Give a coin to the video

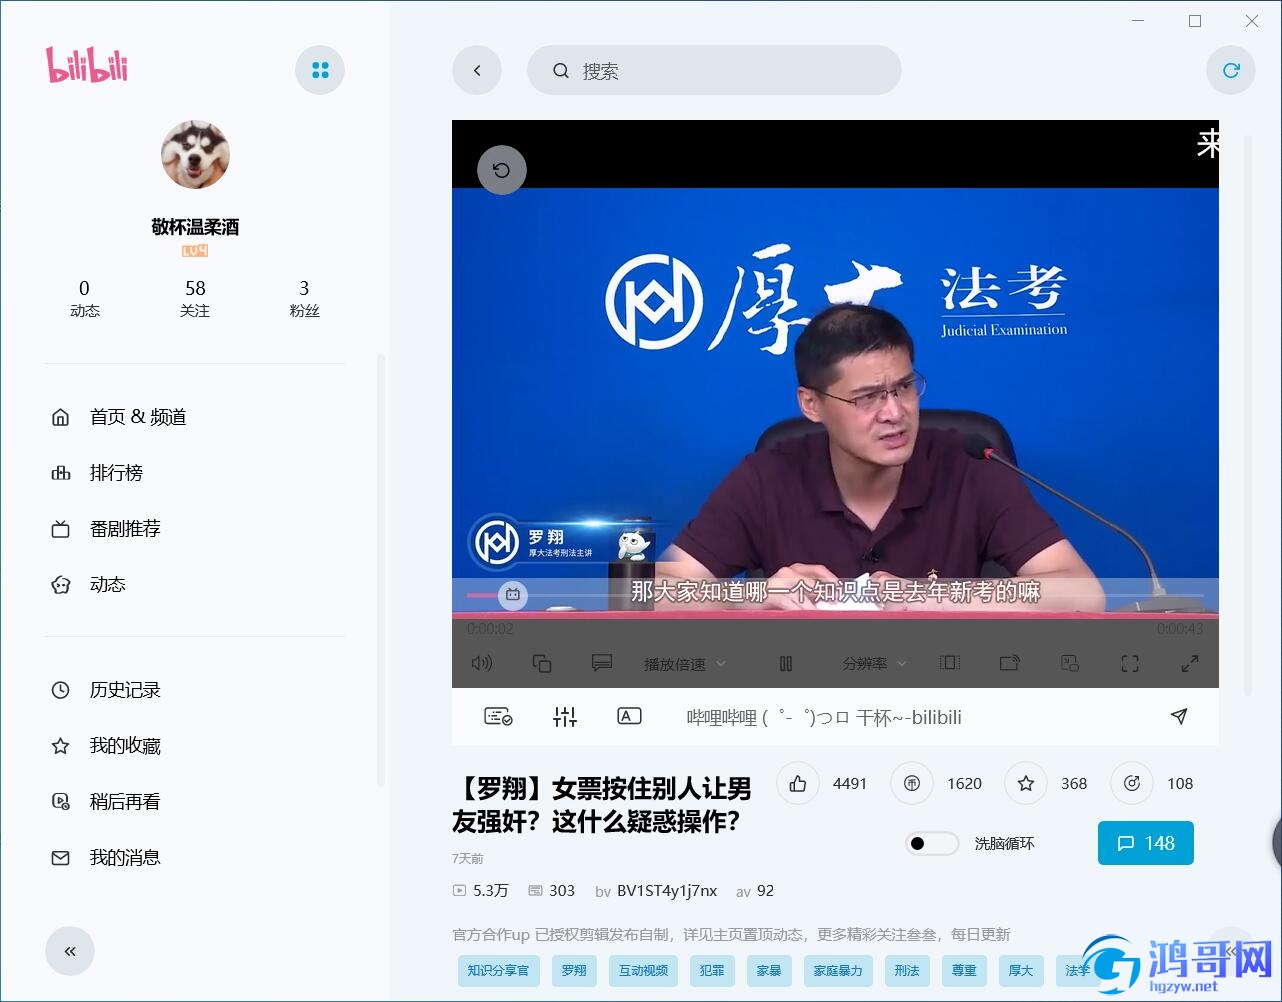[912, 784]
